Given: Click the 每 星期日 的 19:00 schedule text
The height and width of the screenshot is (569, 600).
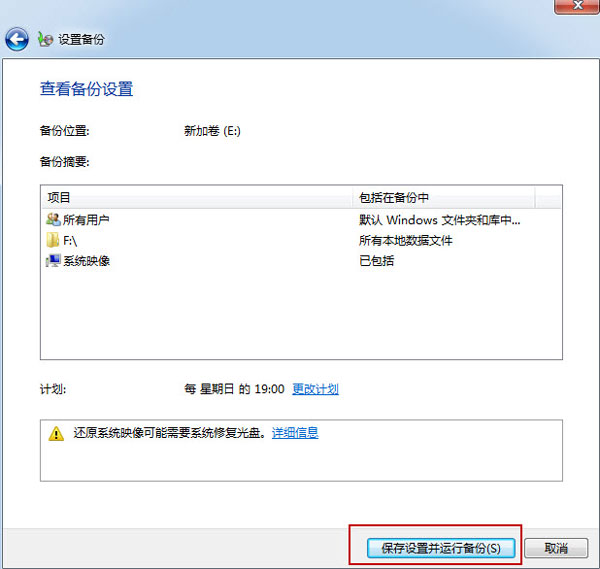Looking at the screenshot, I should click(234, 389).
